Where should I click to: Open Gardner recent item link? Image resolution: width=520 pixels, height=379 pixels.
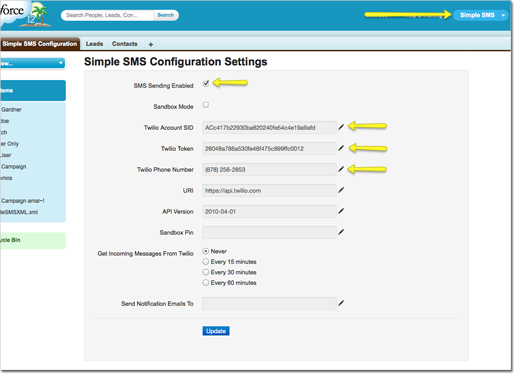pos(11,109)
